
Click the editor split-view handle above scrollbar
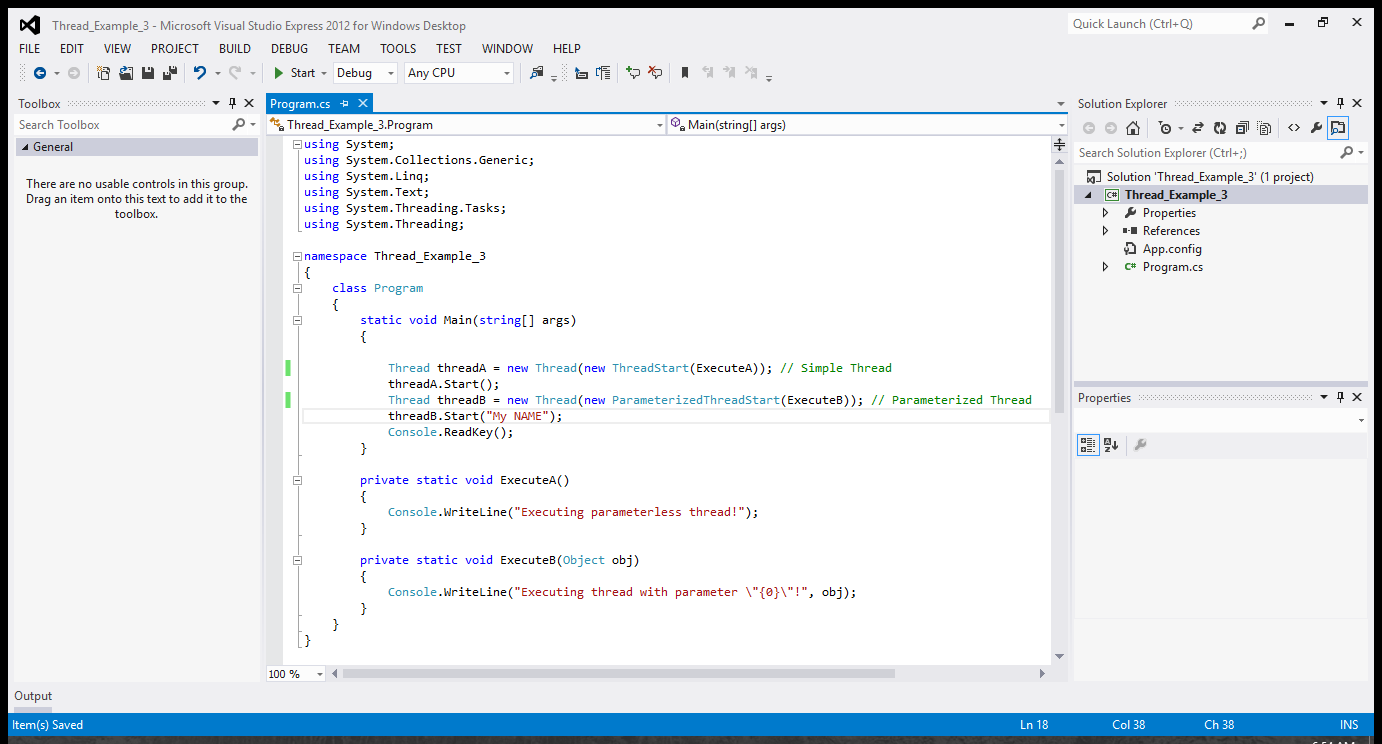click(1060, 145)
